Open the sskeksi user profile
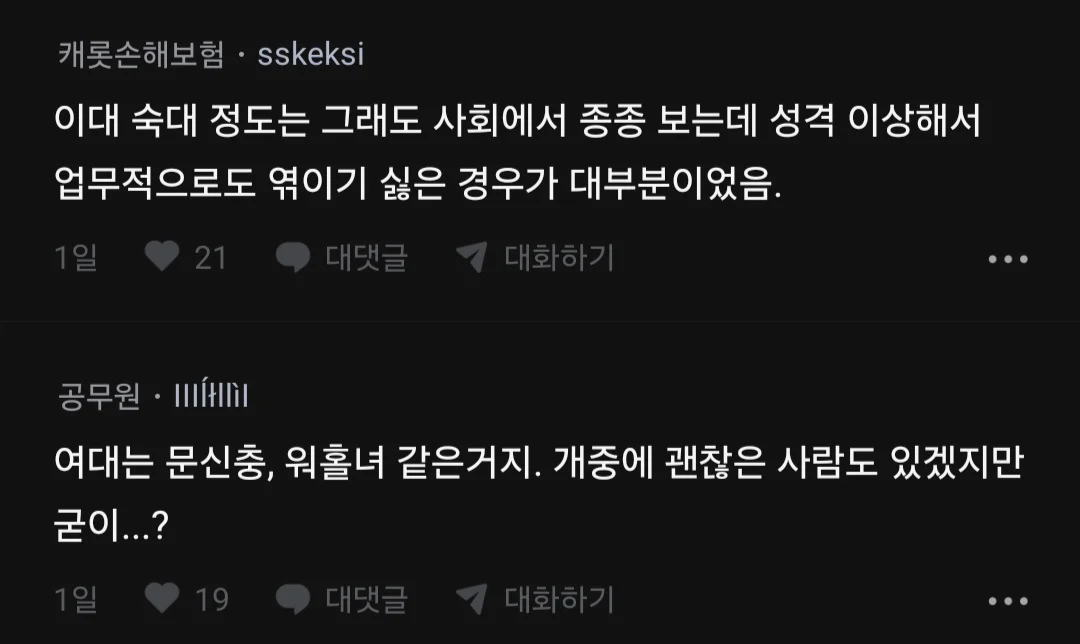1080x644 pixels. [311, 55]
